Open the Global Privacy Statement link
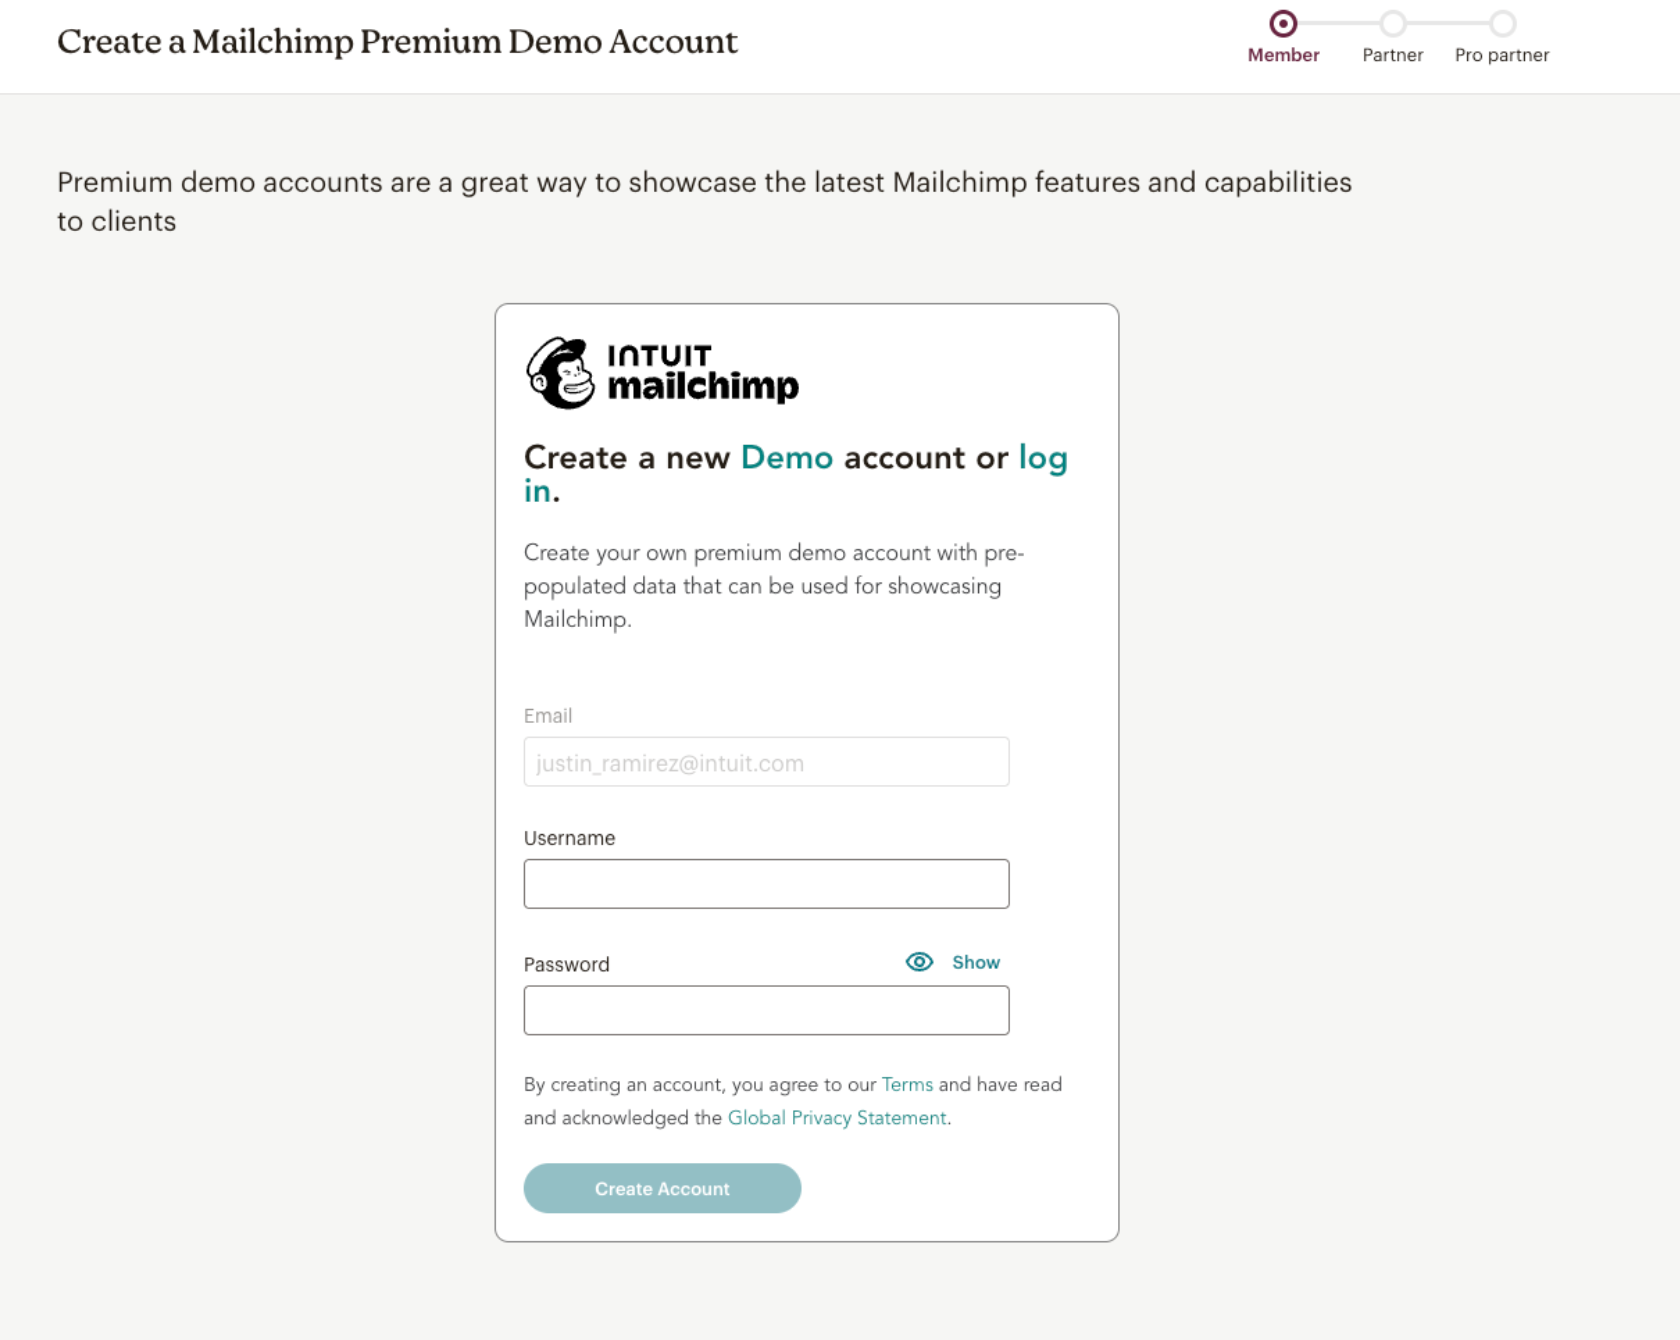This screenshot has width=1680, height=1340. click(x=837, y=1118)
